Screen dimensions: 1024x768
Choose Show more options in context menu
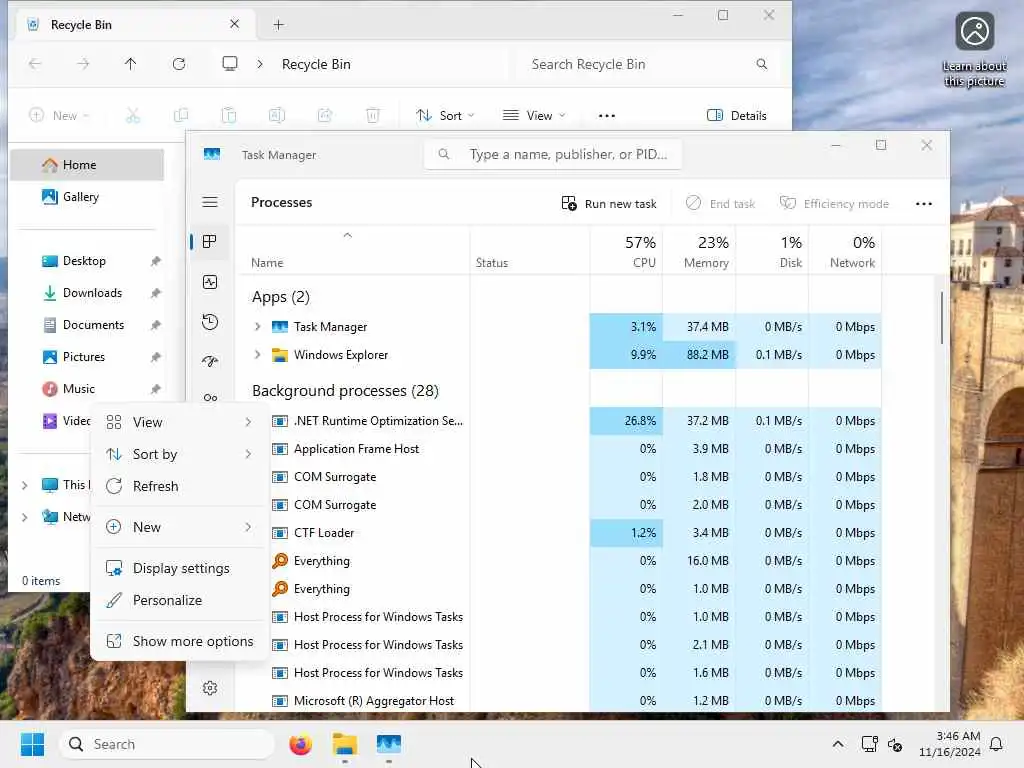(180, 641)
